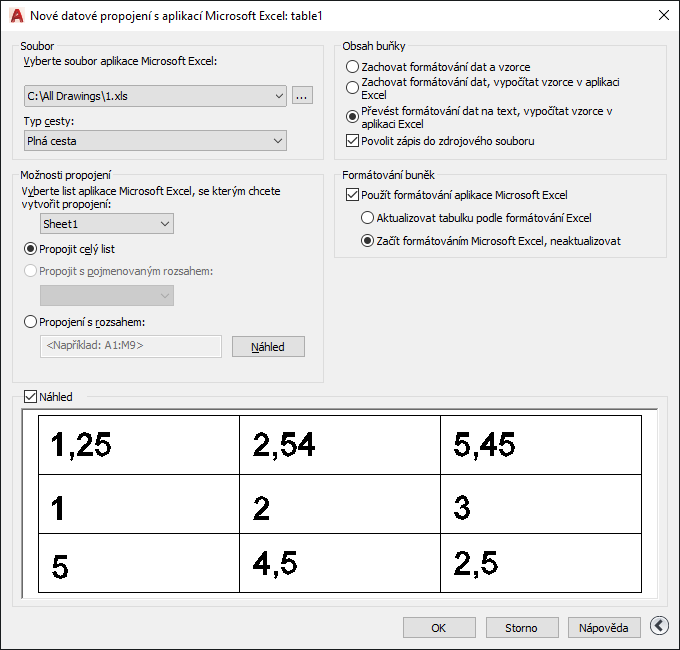Viewport: 680px width, 650px height.
Task: Open the Sheet1 sheet selection dropdown
Action: click(107, 224)
